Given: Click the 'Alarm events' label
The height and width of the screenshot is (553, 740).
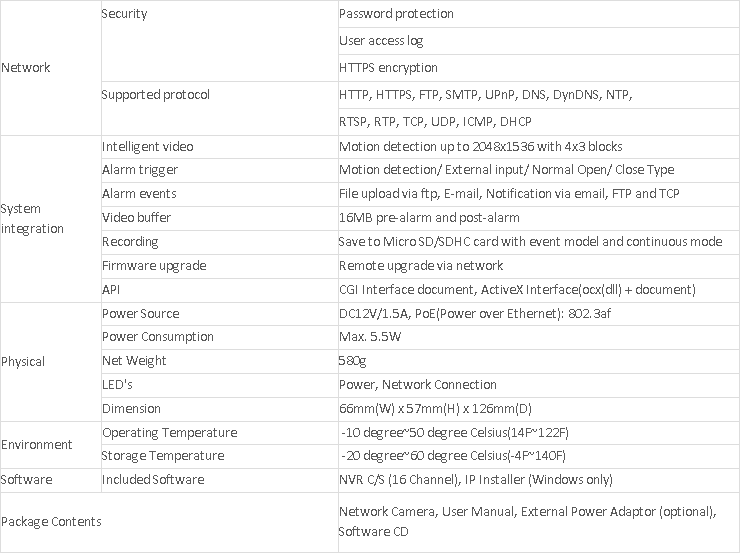Looking at the screenshot, I should tap(139, 194).
